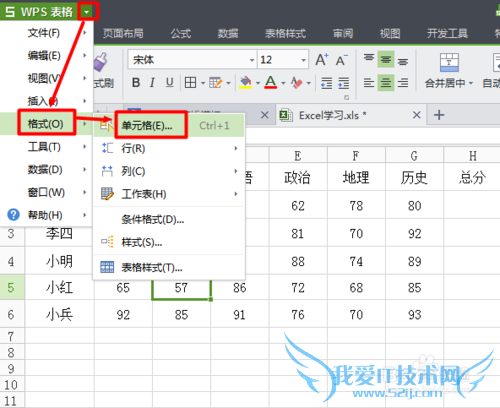
Task: Open 表格样式(T)... option
Action: point(152,267)
